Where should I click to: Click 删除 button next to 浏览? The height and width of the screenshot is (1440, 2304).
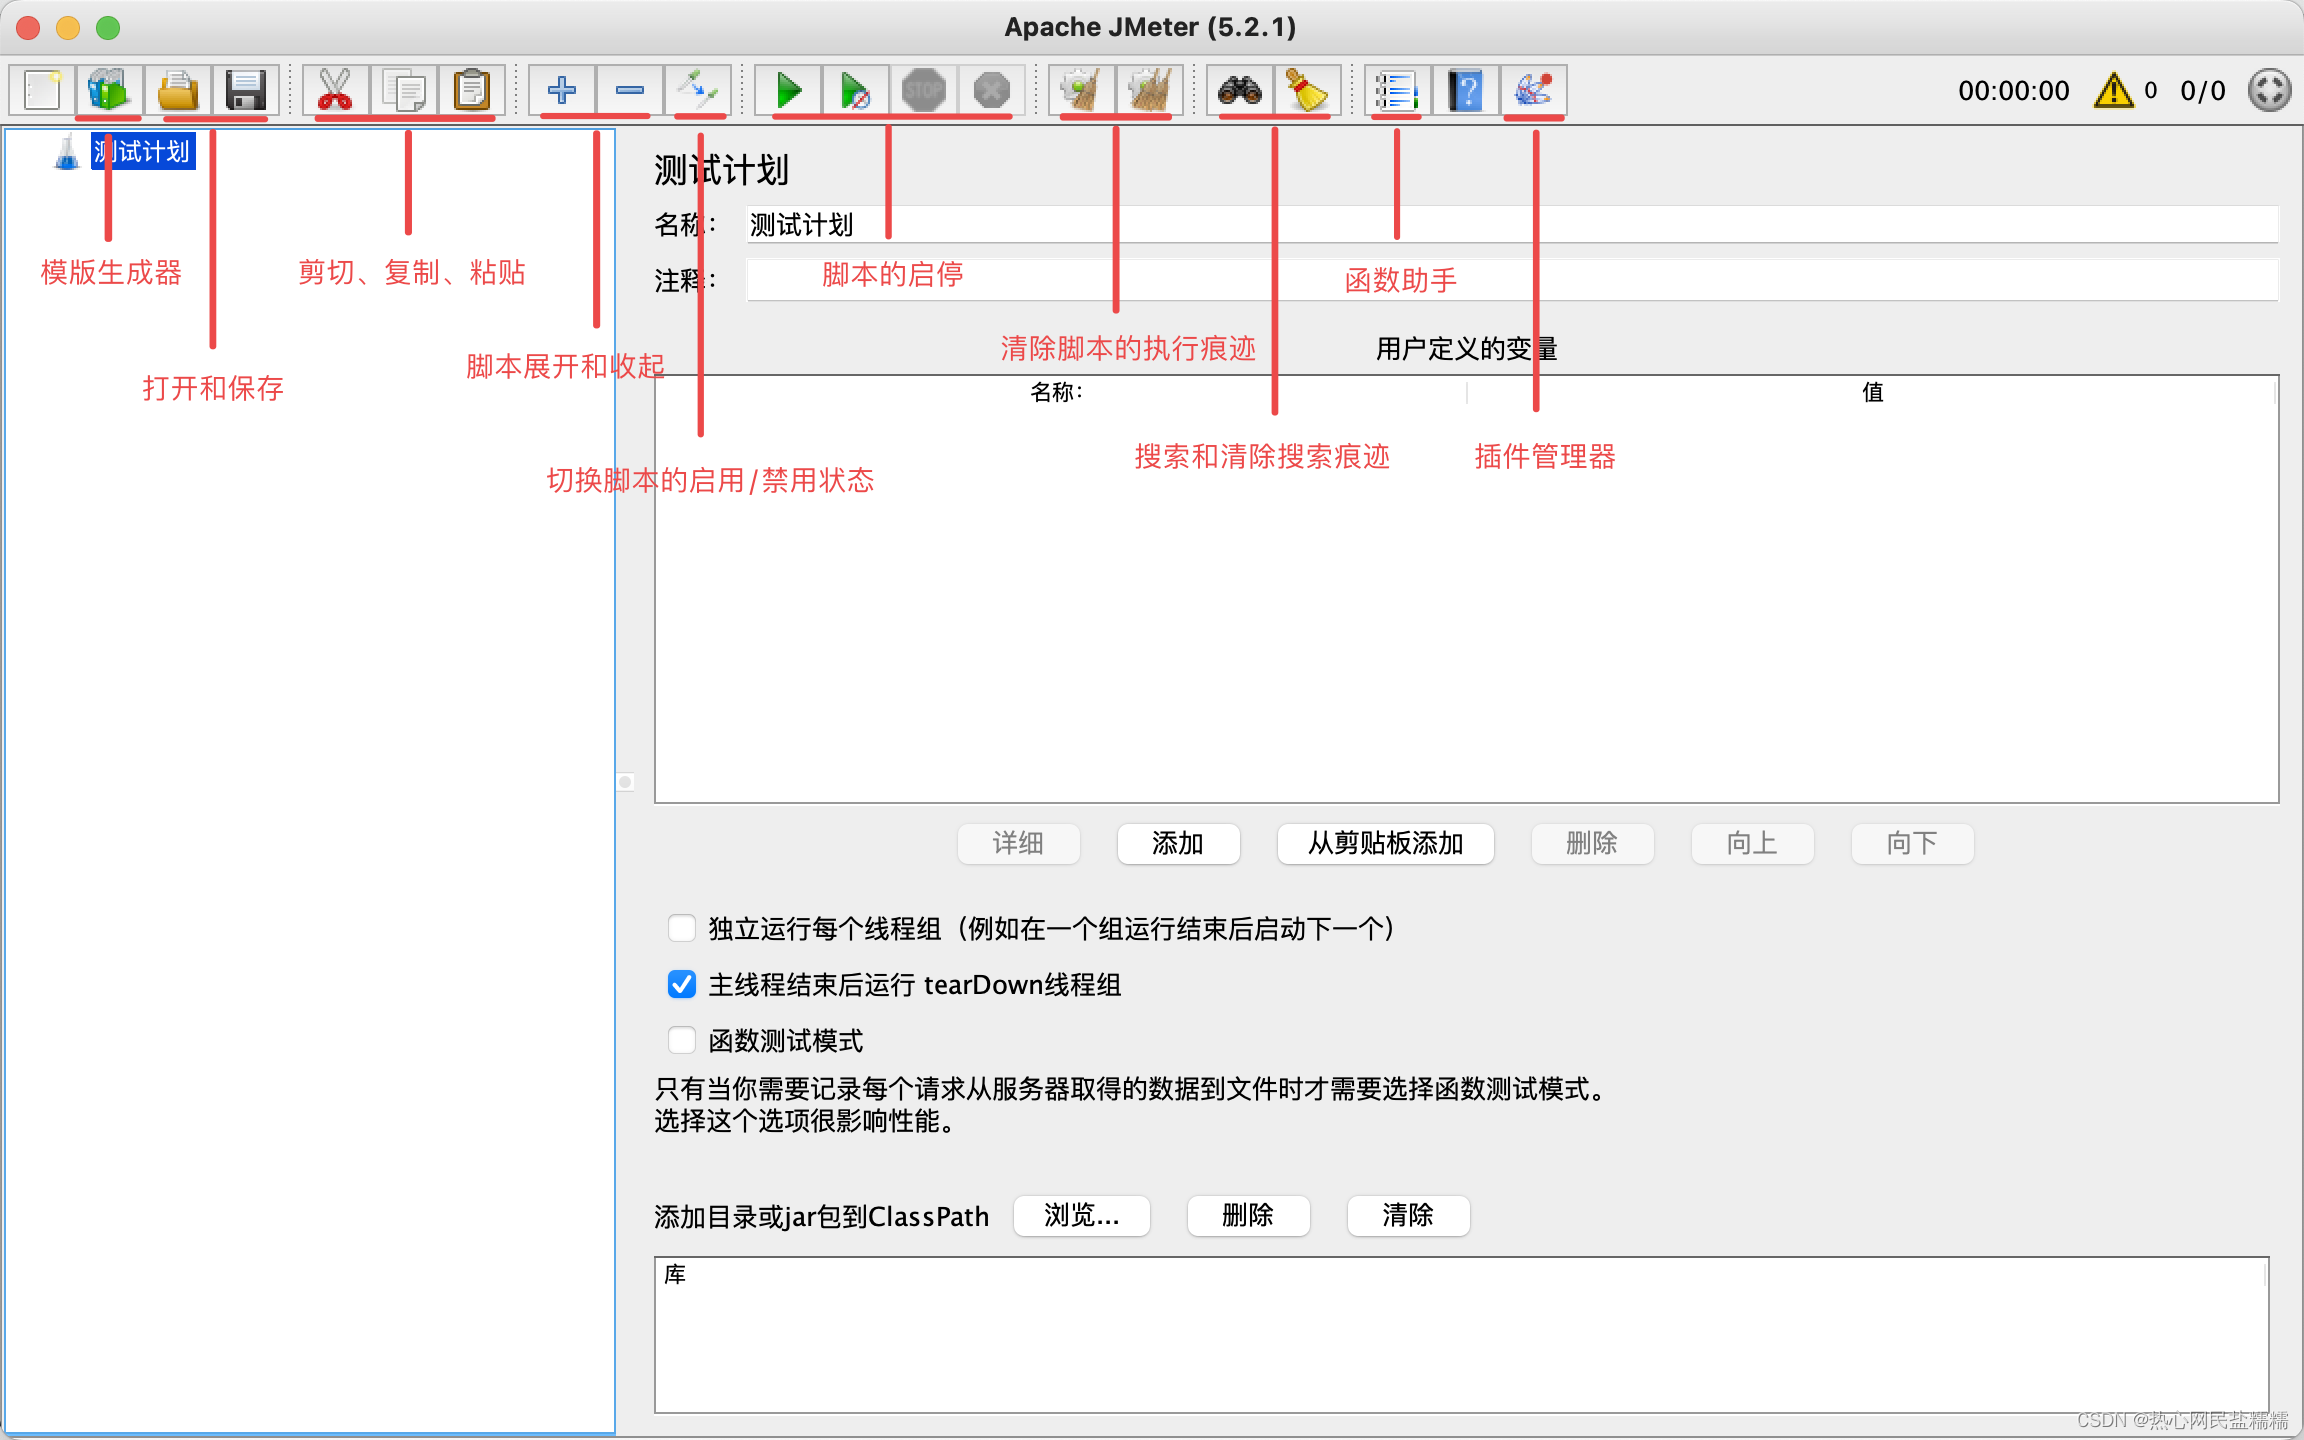pos(1248,1215)
